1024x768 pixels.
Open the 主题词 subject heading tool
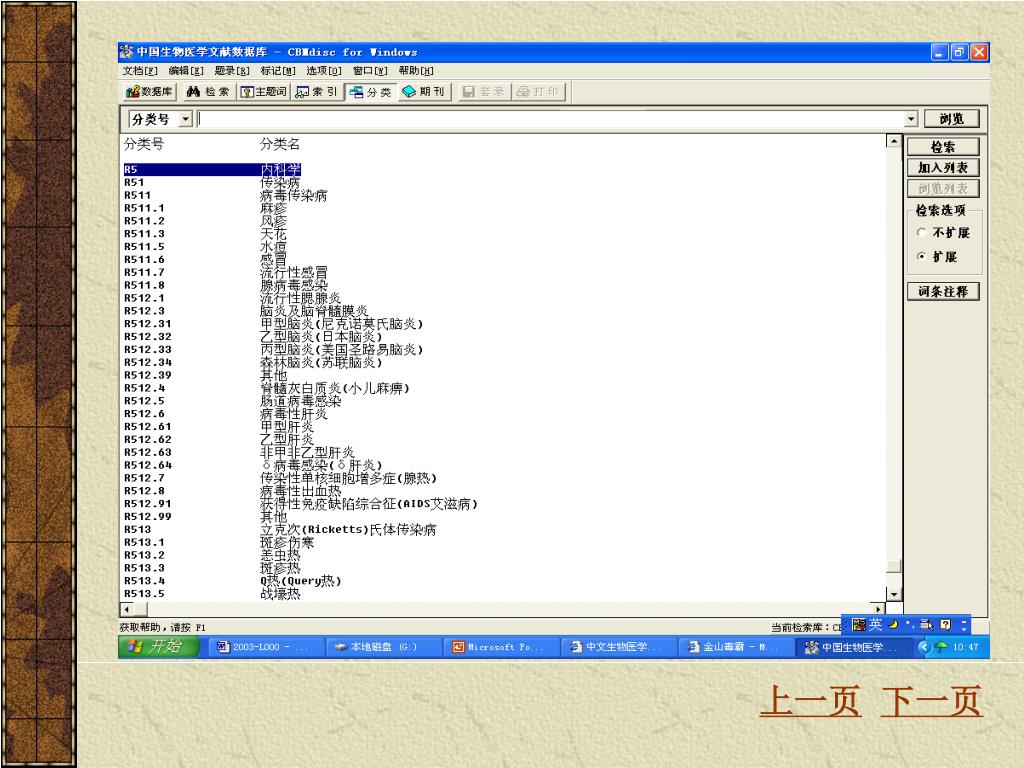(263, 92)
